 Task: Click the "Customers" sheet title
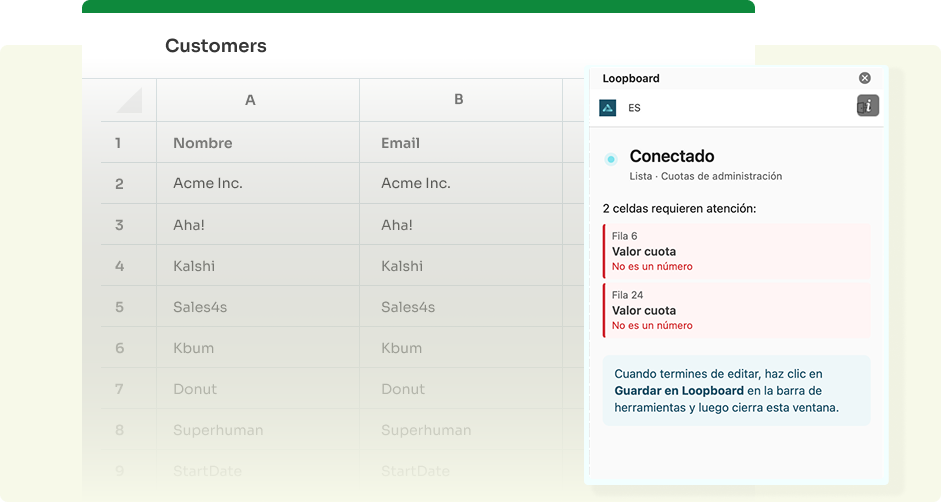(x=215, y=46)
